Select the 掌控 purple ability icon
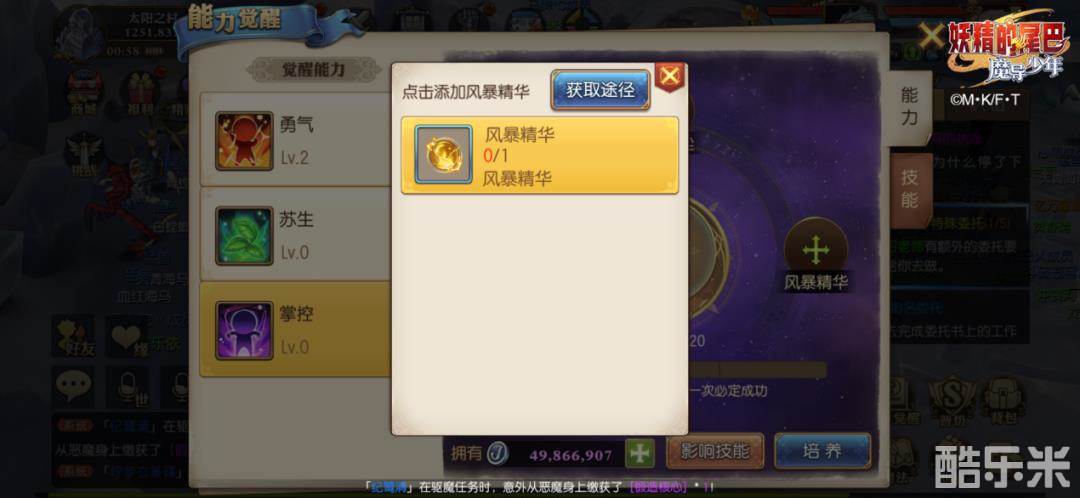 point(244,330)
